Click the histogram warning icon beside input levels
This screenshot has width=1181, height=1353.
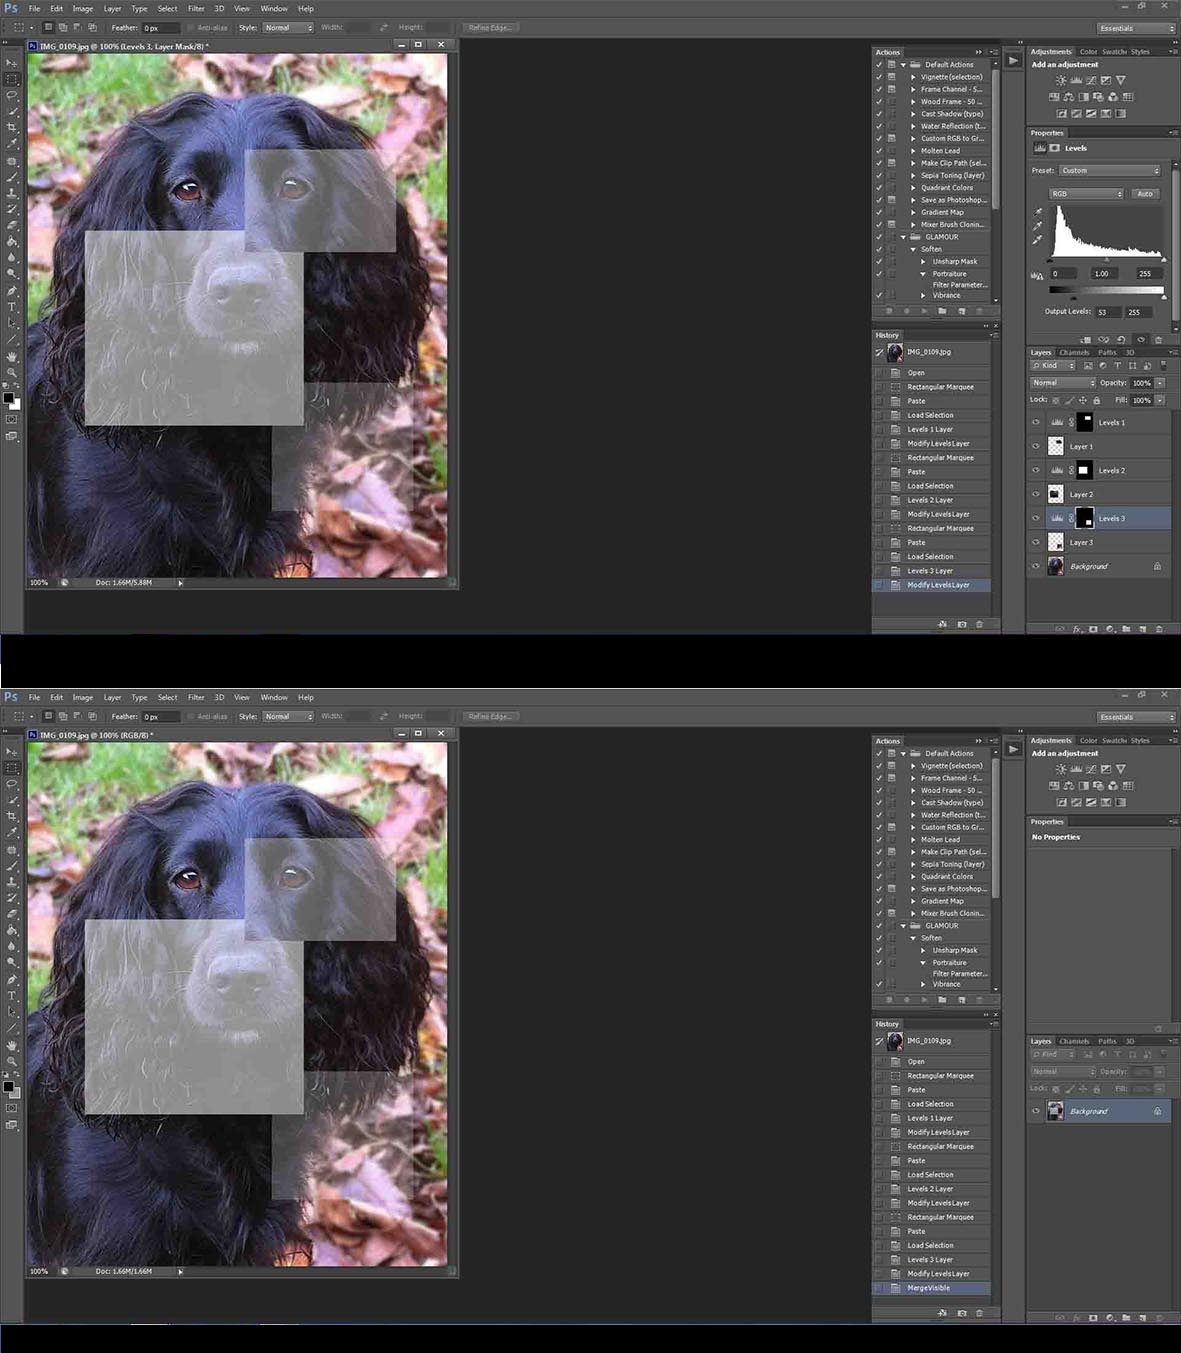pyautogui.click(x=1037, y=275)
